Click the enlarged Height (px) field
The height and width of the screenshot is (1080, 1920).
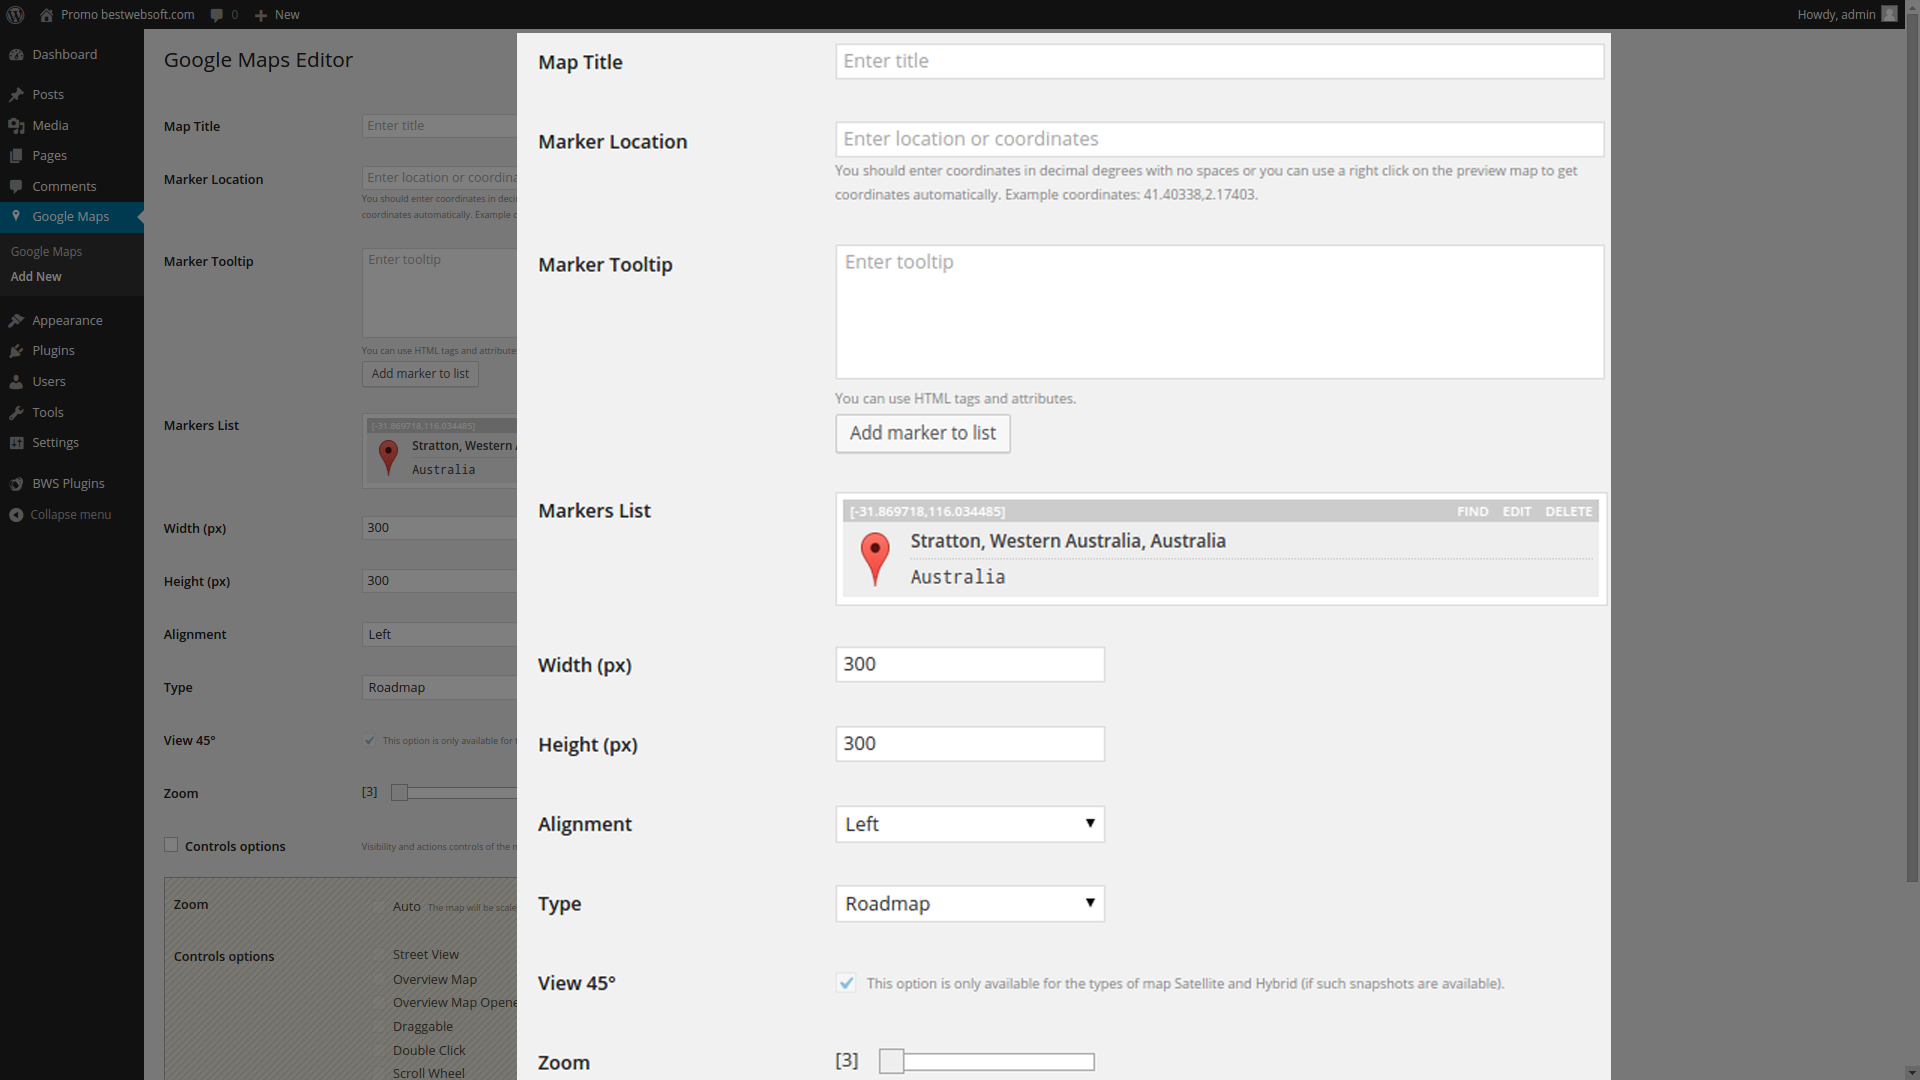click(969, 743)
